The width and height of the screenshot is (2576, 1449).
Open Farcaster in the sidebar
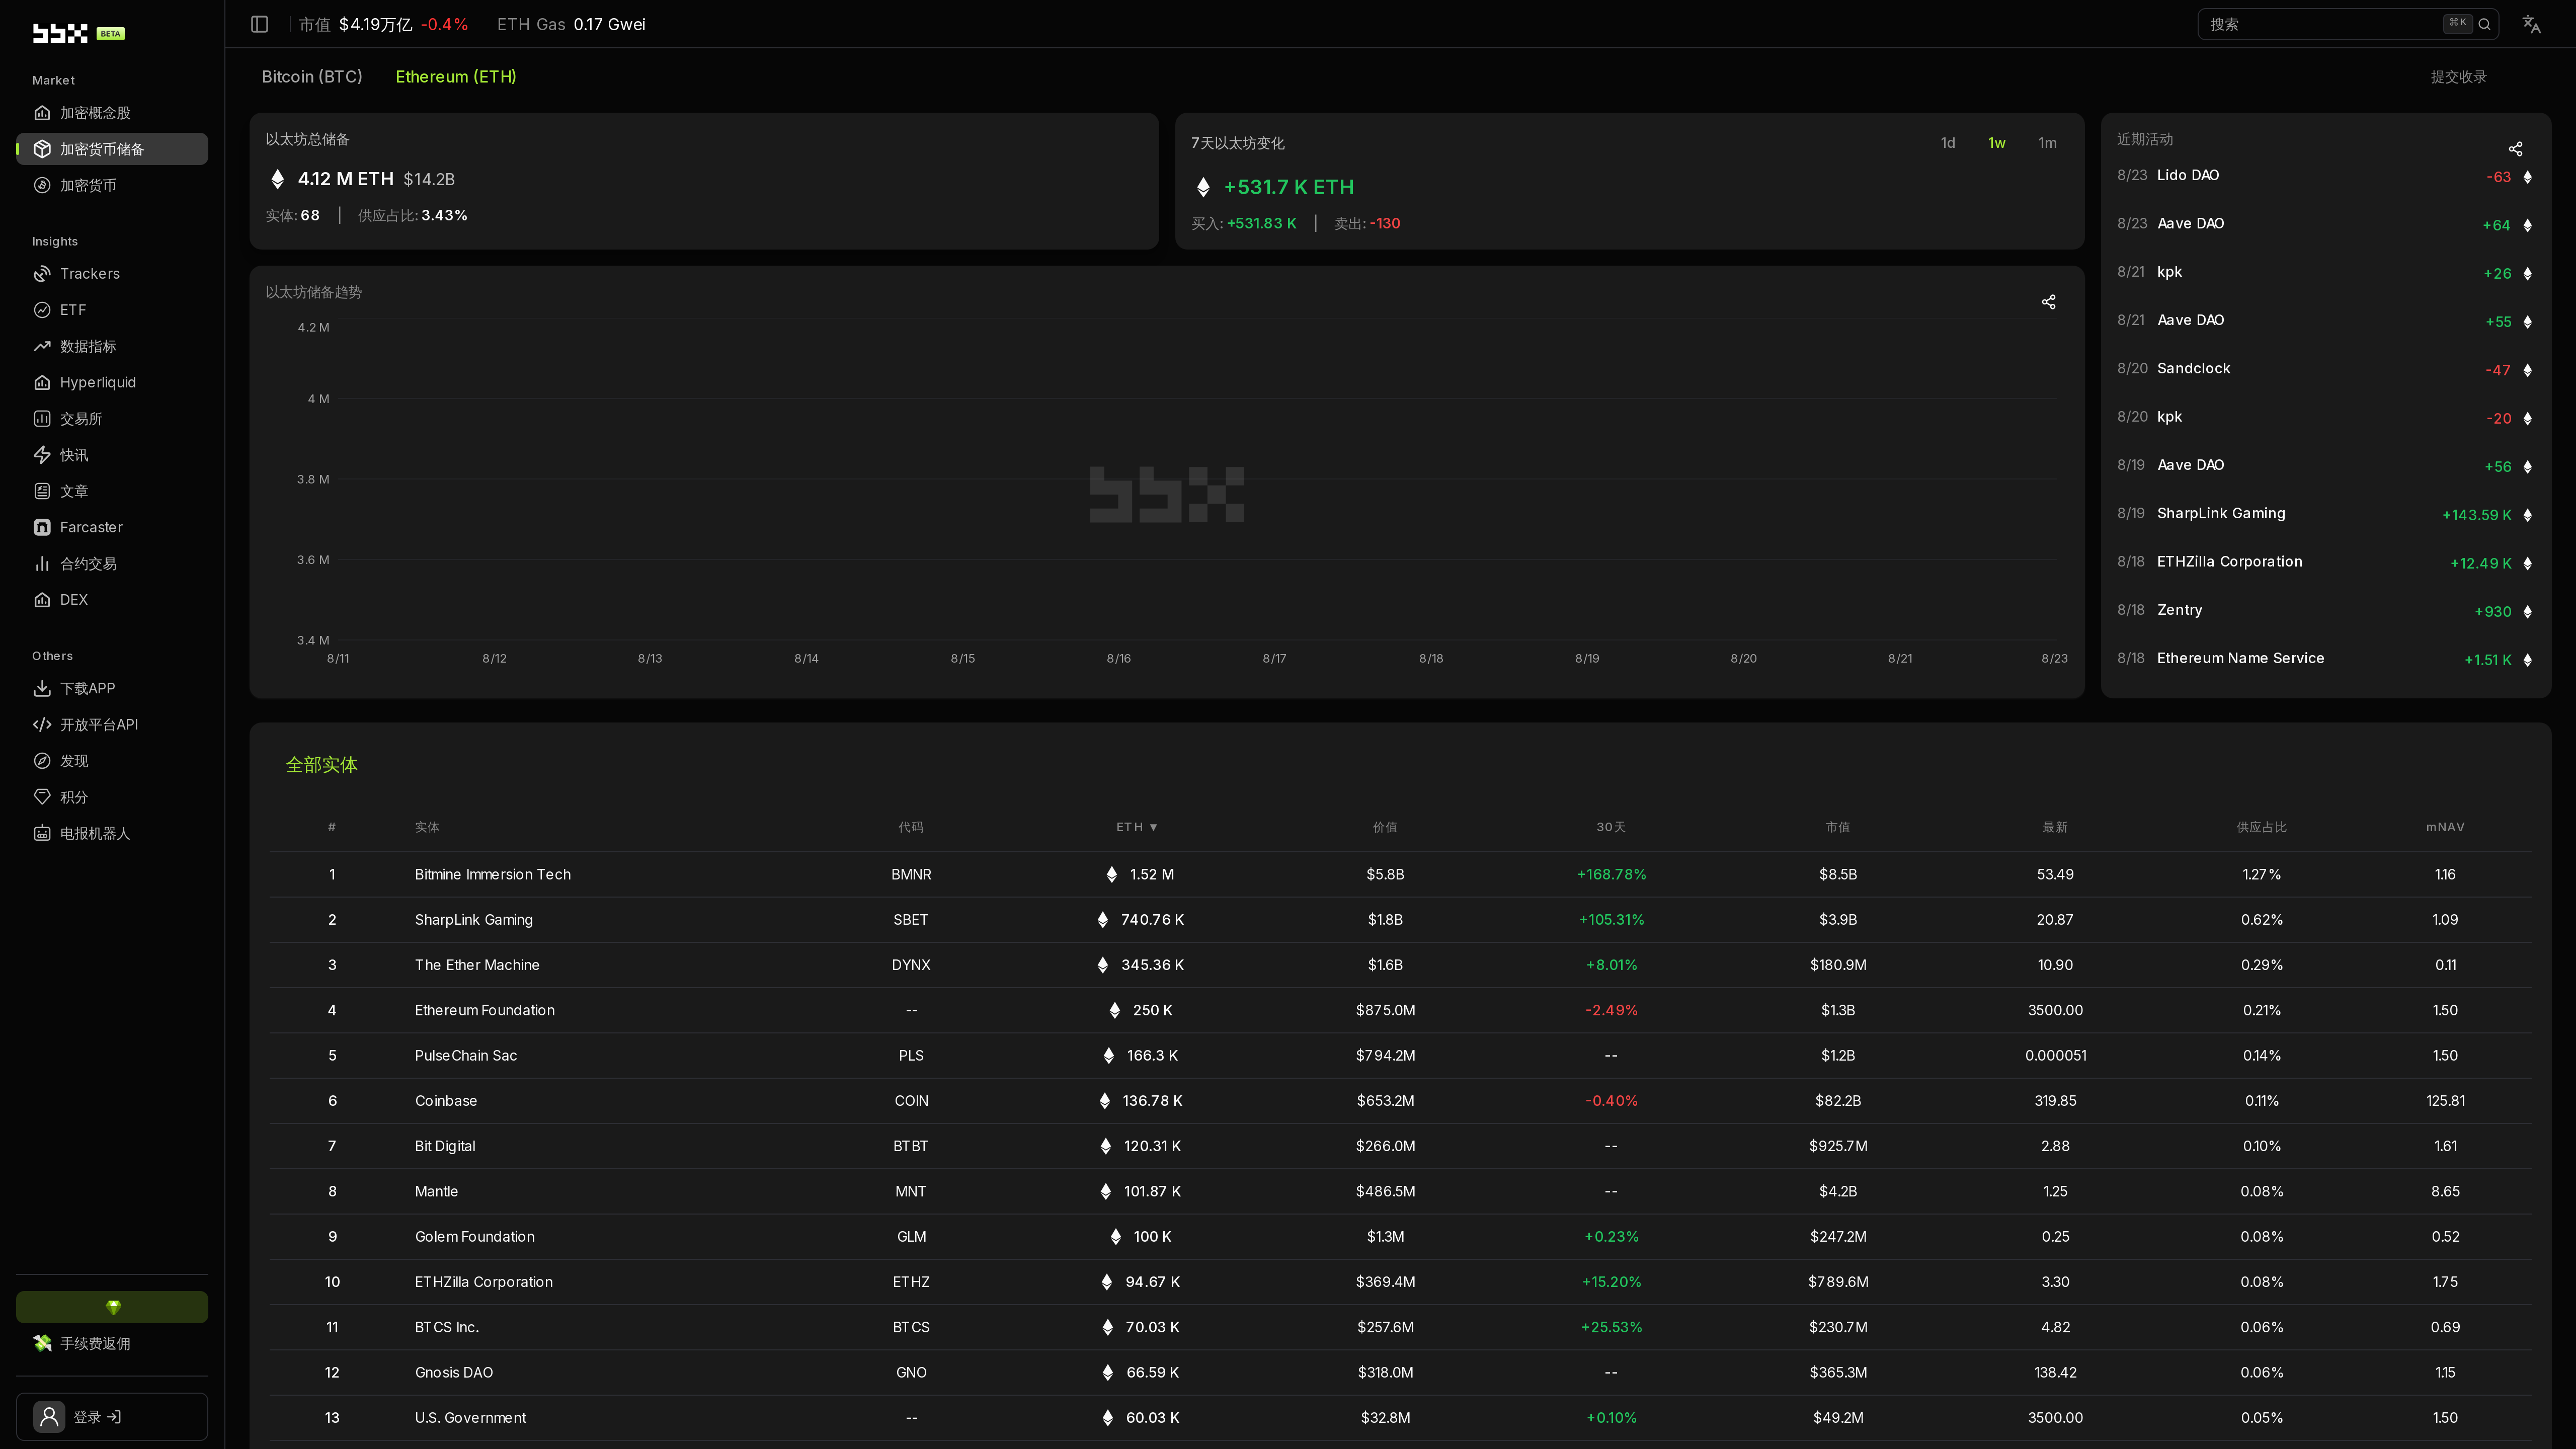pos(112,527)
